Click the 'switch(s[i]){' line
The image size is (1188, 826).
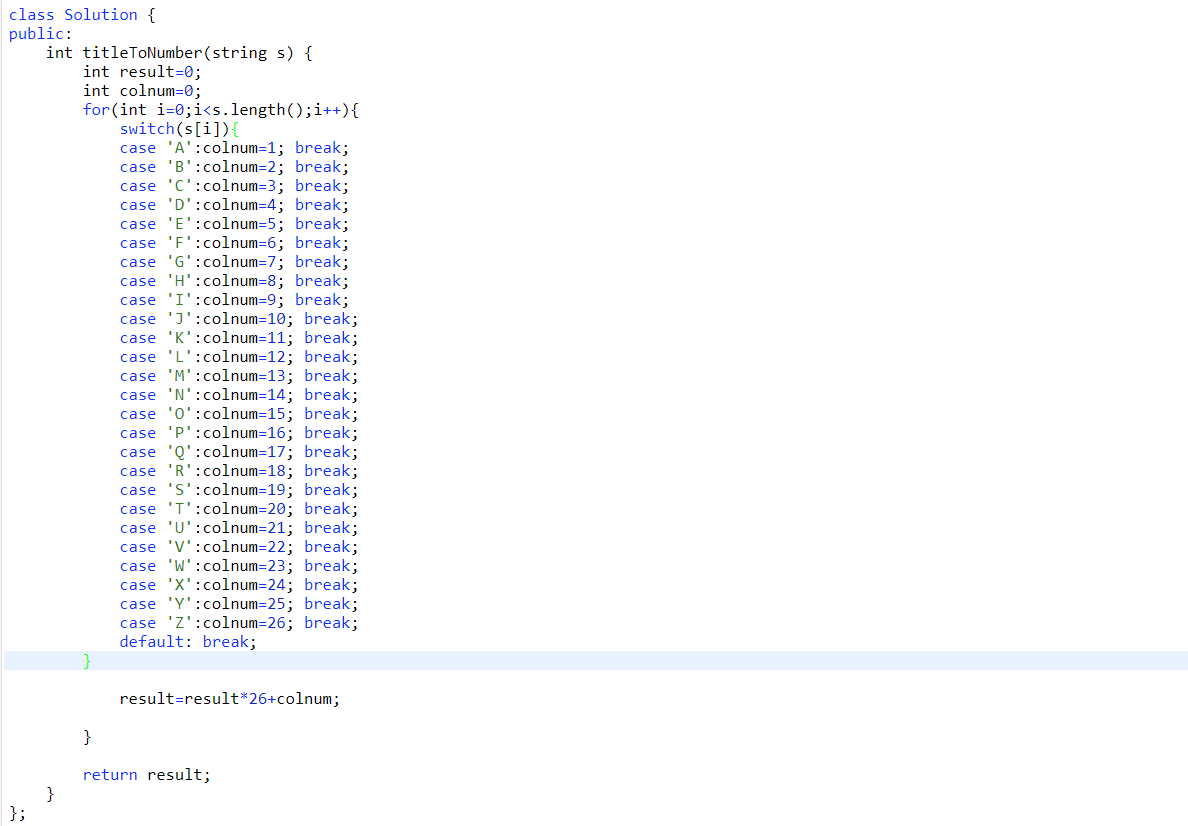click(x=180, y=129)
